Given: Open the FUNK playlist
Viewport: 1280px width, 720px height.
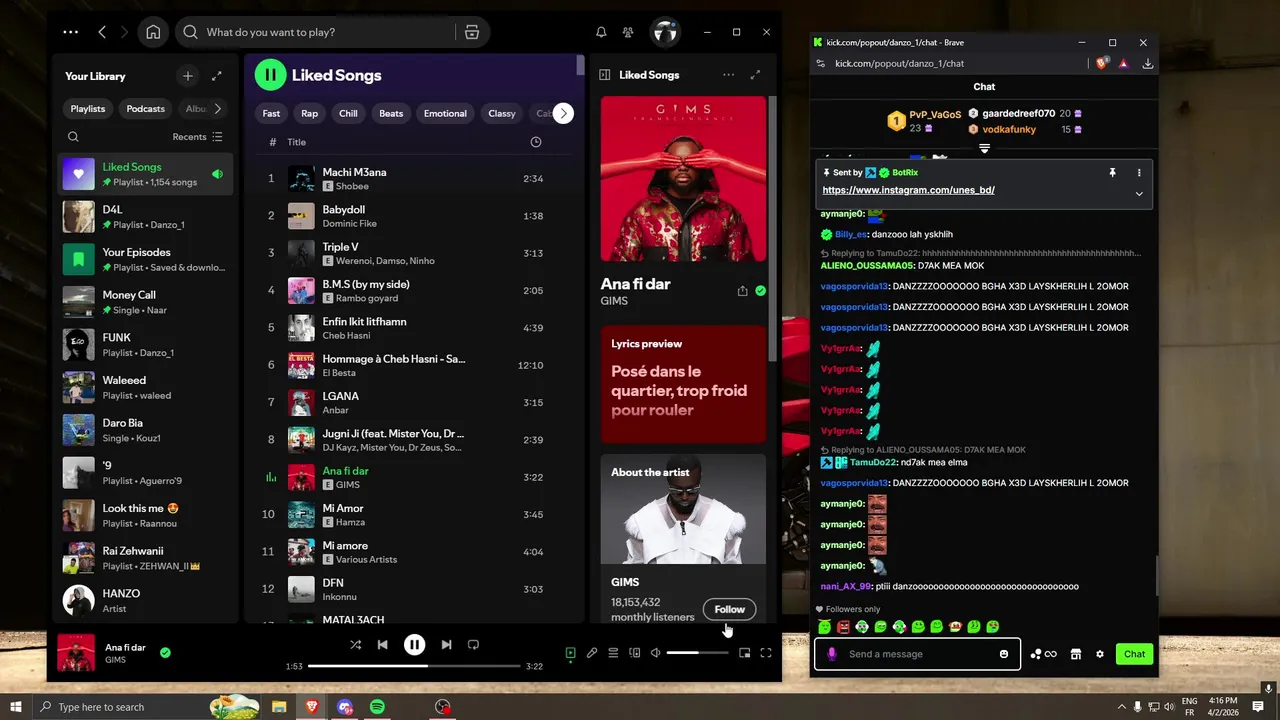Looking at the screenshot, I should tap(145, 344).
